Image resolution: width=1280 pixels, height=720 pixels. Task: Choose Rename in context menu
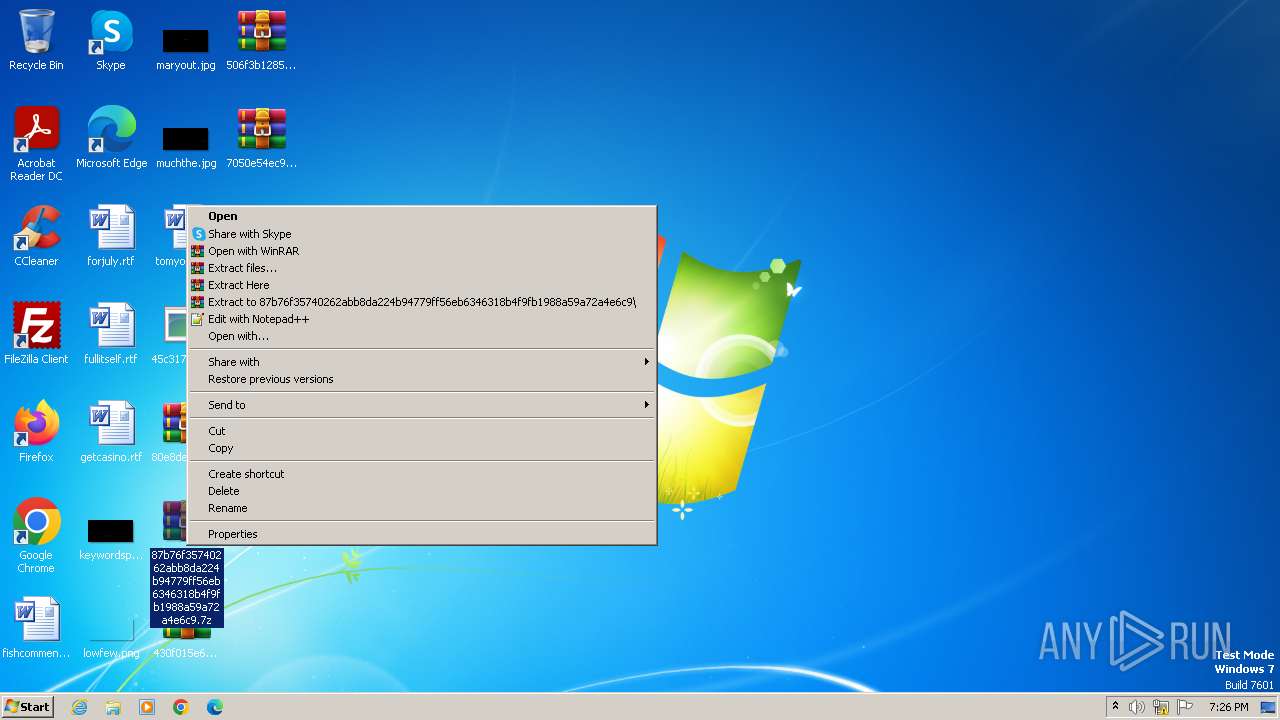point(422,508)
